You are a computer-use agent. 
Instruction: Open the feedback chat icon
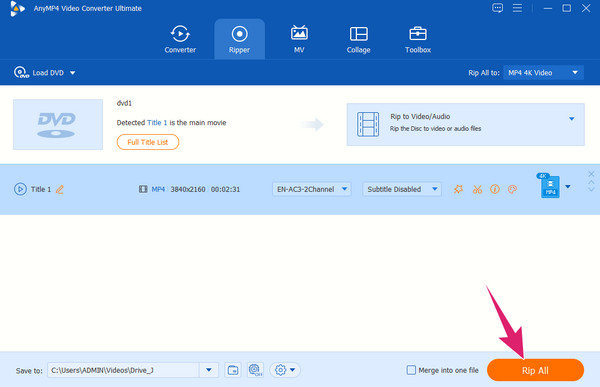[497, 8]
